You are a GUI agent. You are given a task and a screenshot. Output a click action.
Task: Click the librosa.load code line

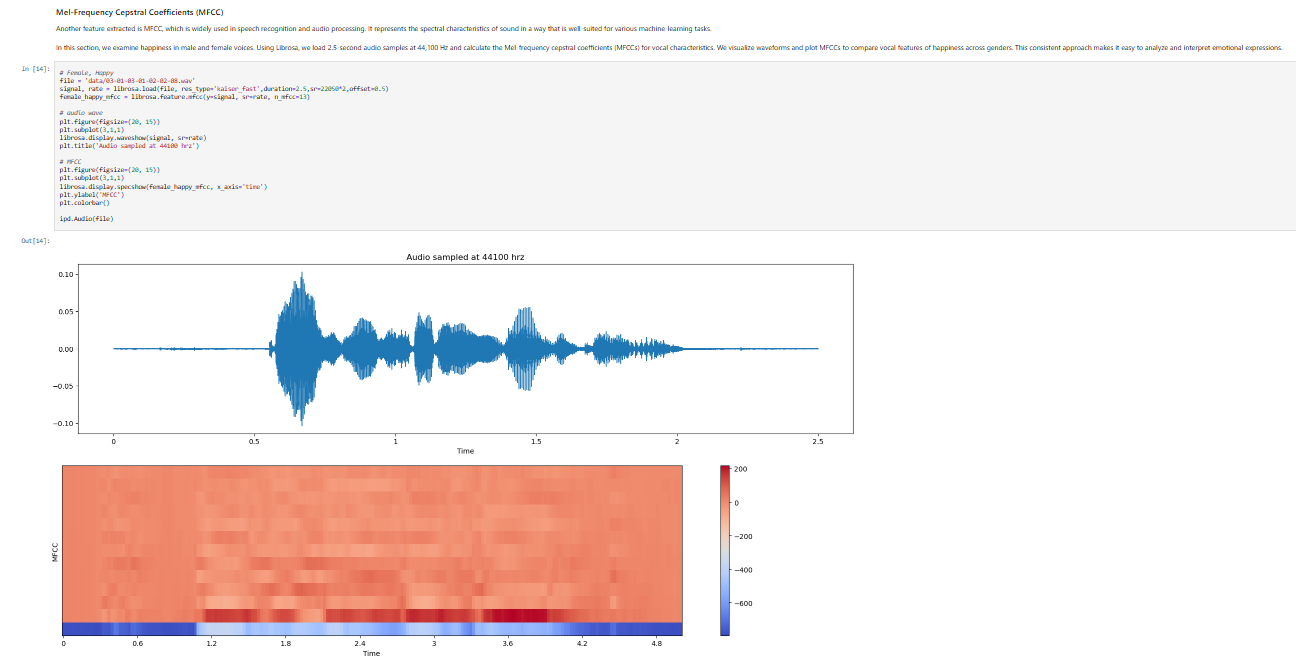pyautogui.click(x=223, y=89)
